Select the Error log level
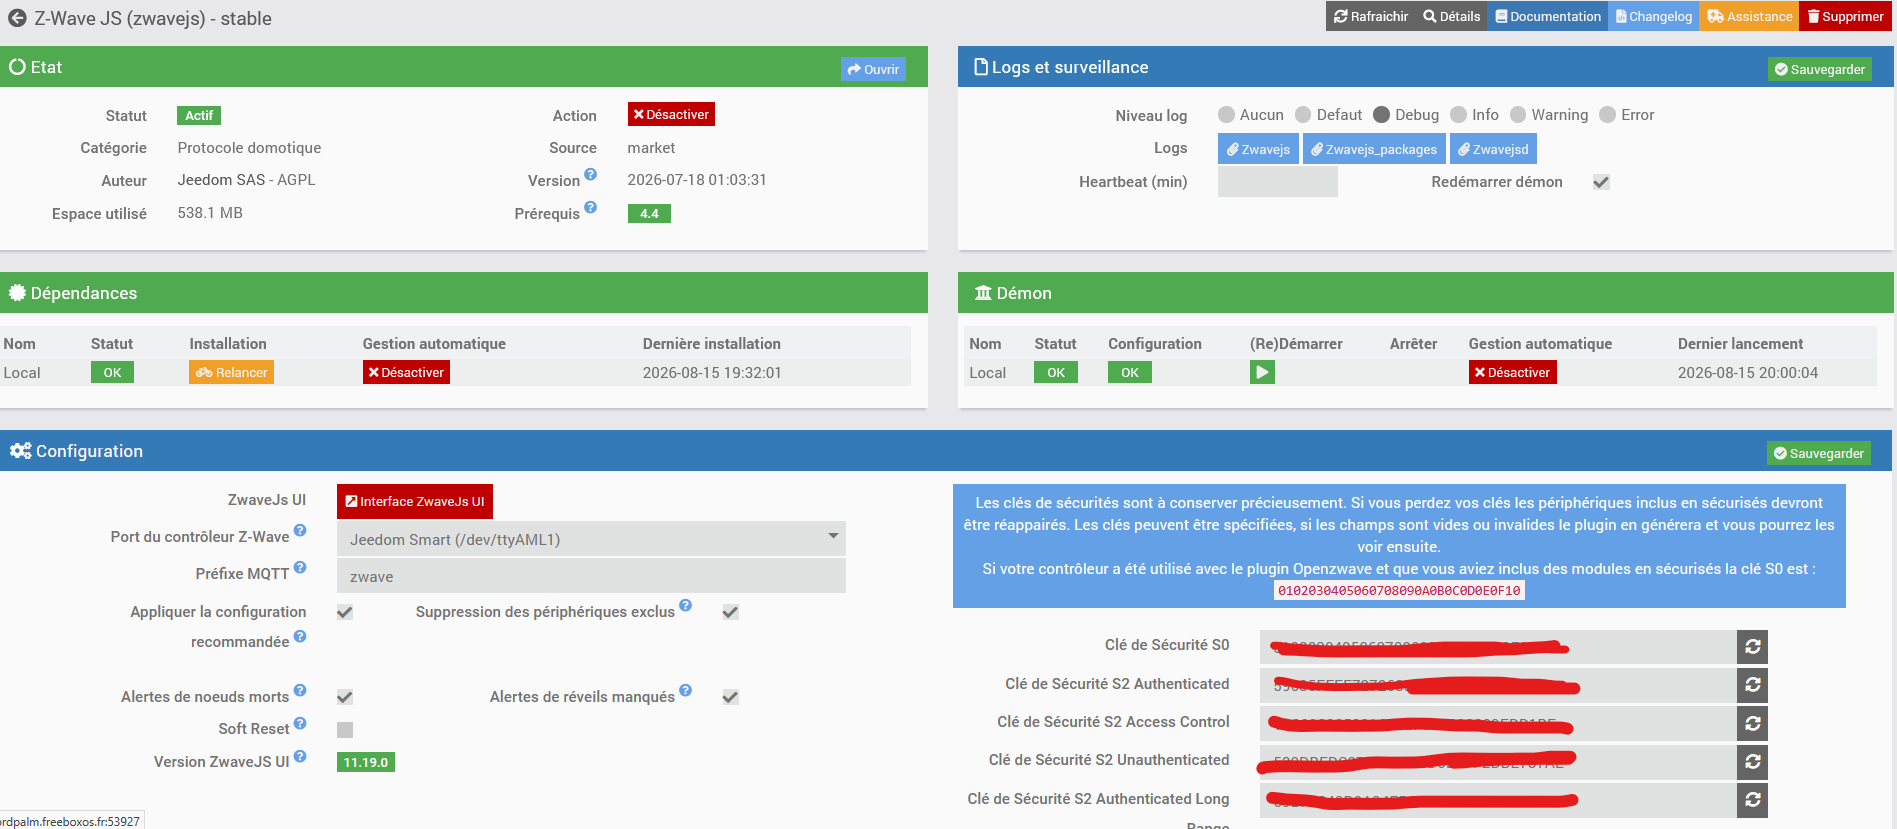The height and width of the screenshot is (829, 1897). point(1608,115)
